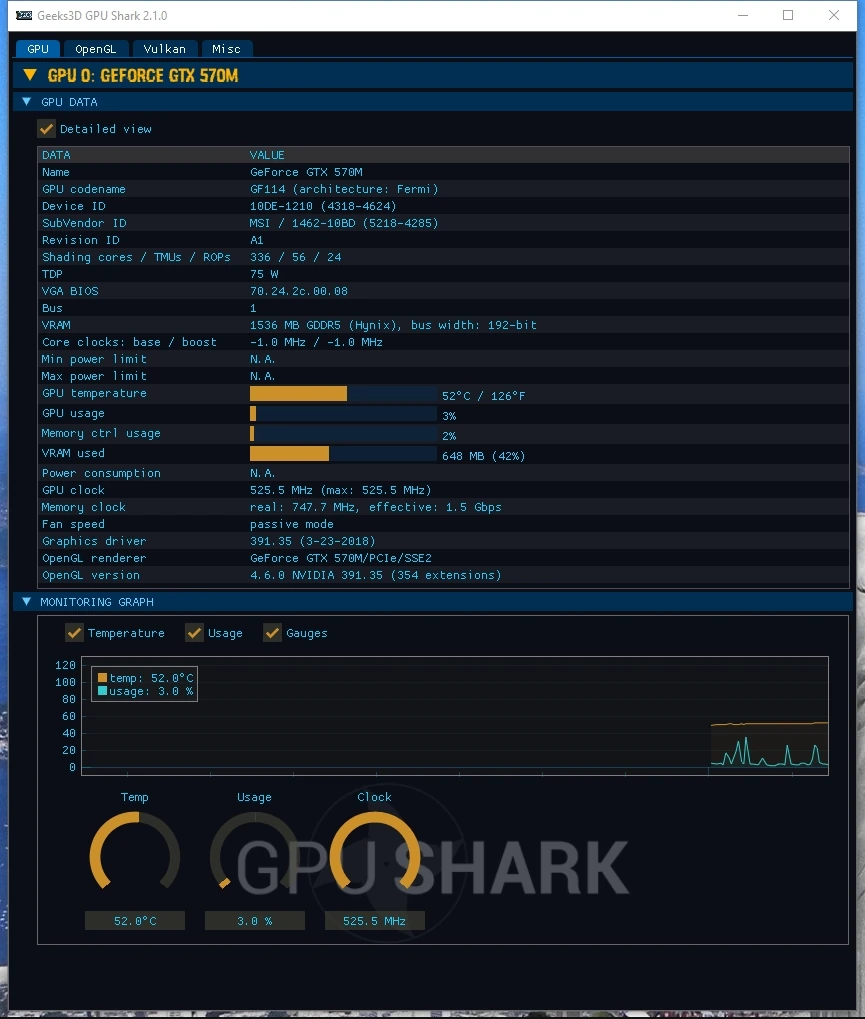Collapse the GPU 0: GeForce GTX 570M section

(x=29, y=75)
